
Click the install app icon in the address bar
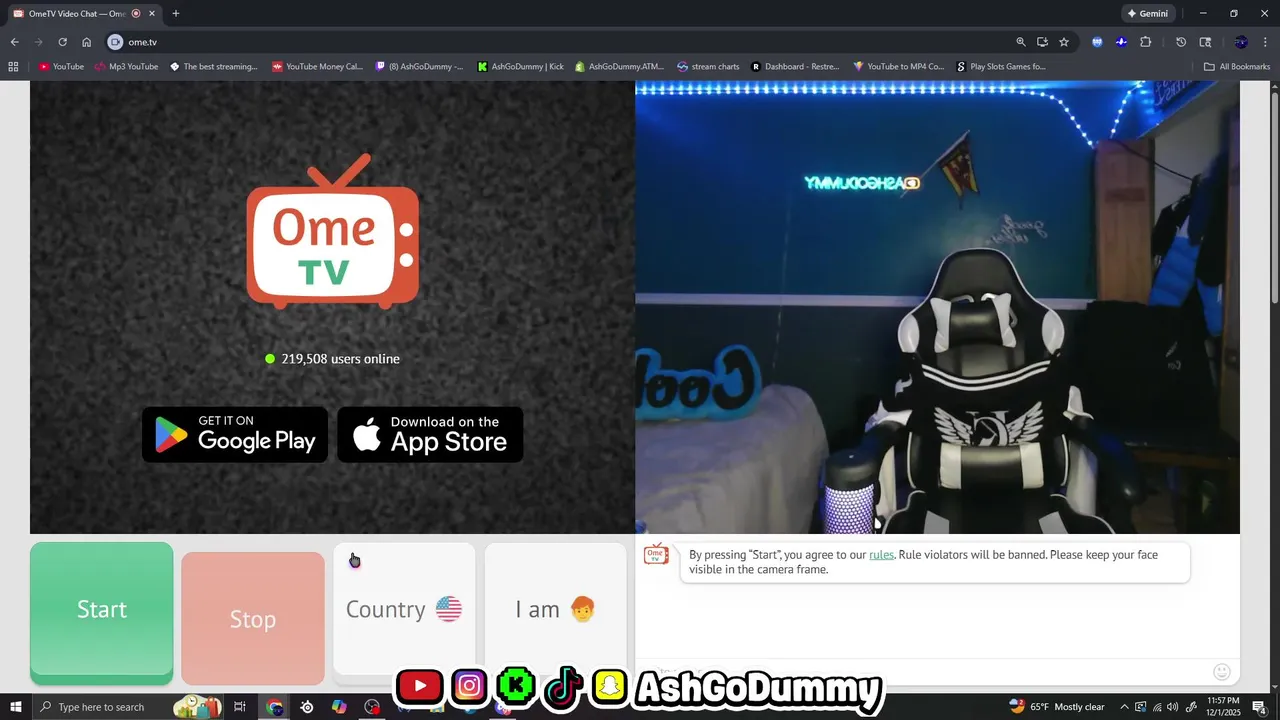tap(1042, 42)
